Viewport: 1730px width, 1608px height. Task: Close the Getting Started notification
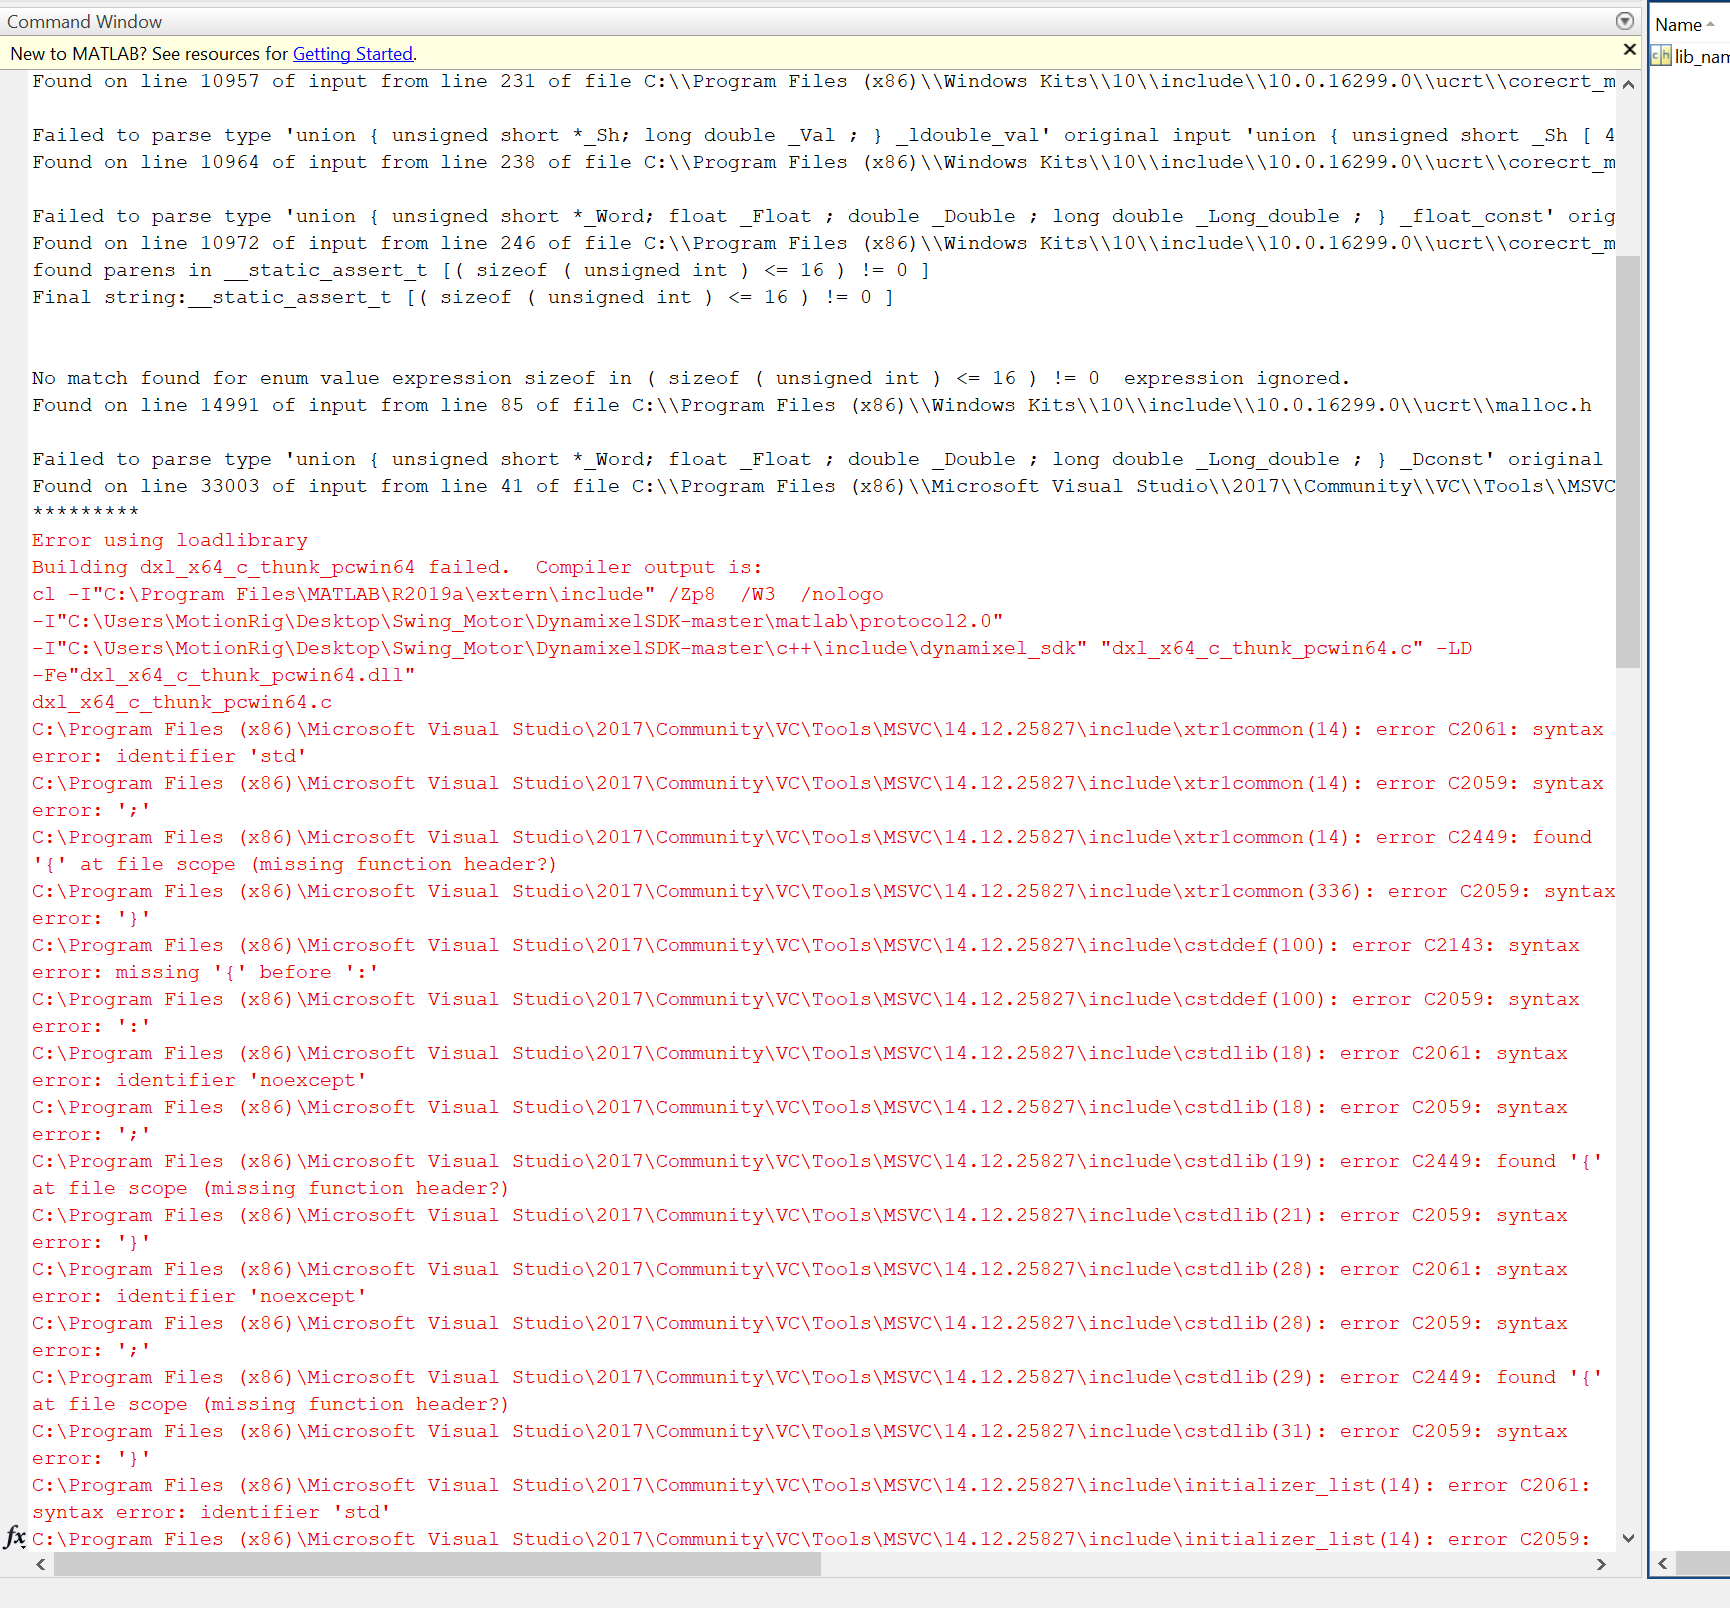pyautogui.click(x=1629, y=49)
